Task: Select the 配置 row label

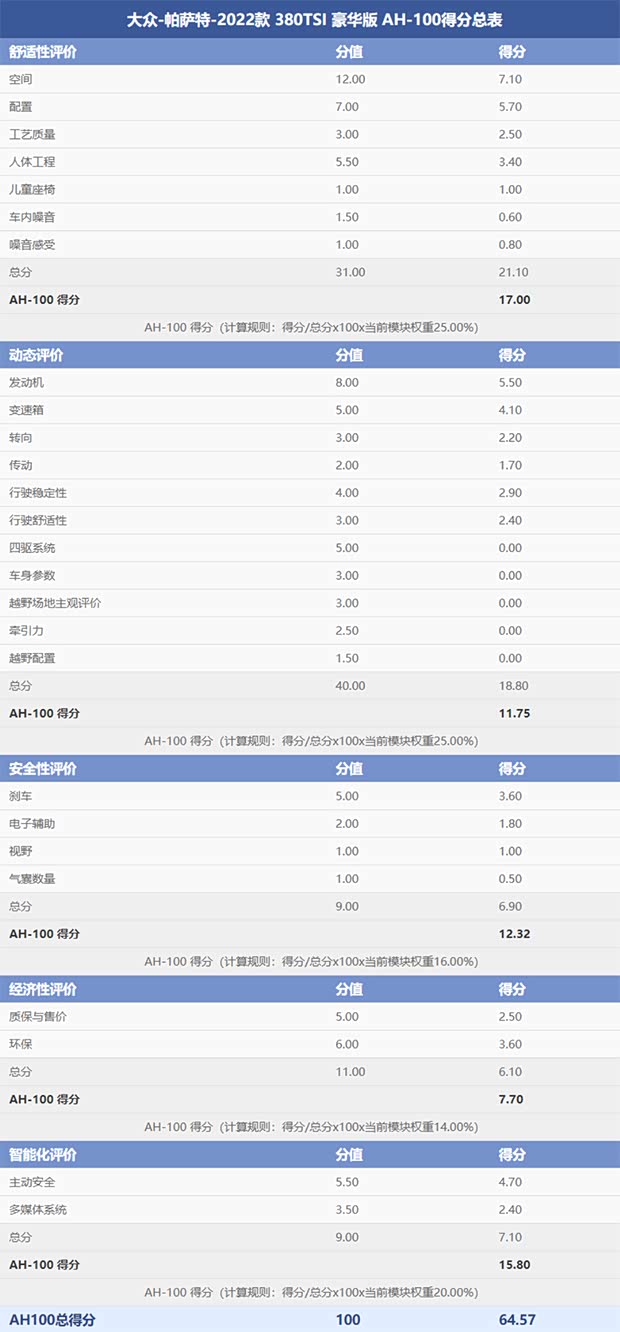Action: tap(21, 107)
